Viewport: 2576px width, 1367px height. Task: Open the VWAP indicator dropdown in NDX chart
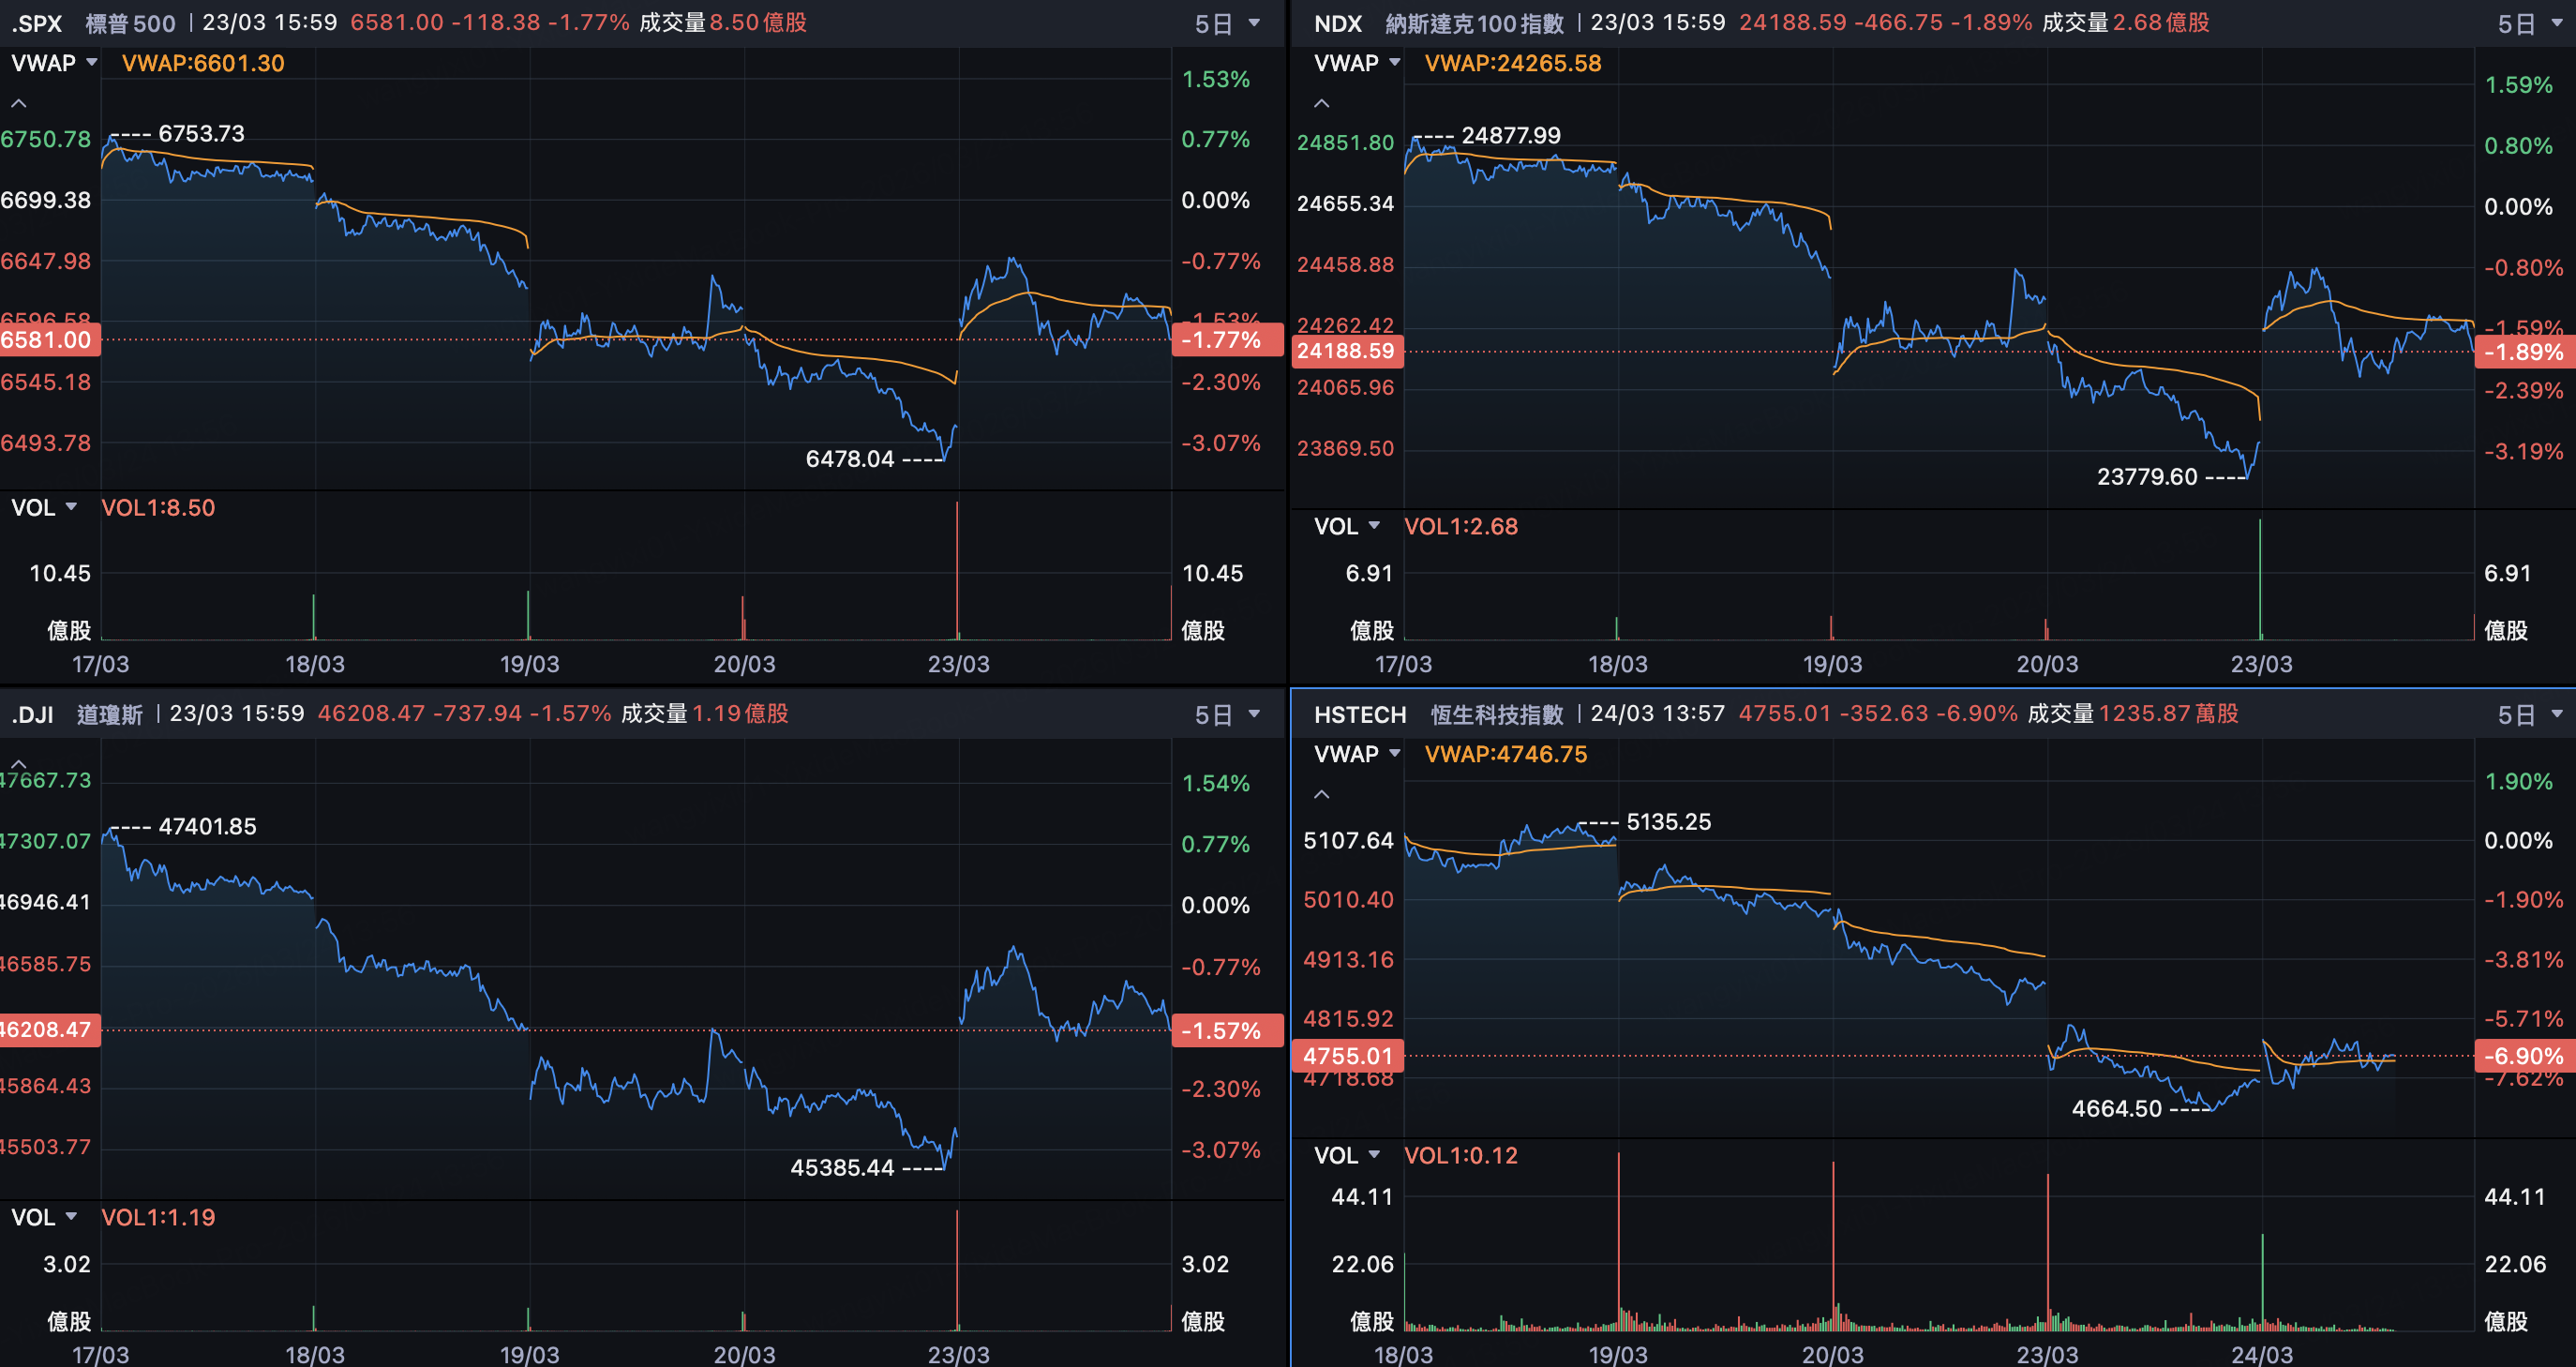click(x=1357, y=63)
